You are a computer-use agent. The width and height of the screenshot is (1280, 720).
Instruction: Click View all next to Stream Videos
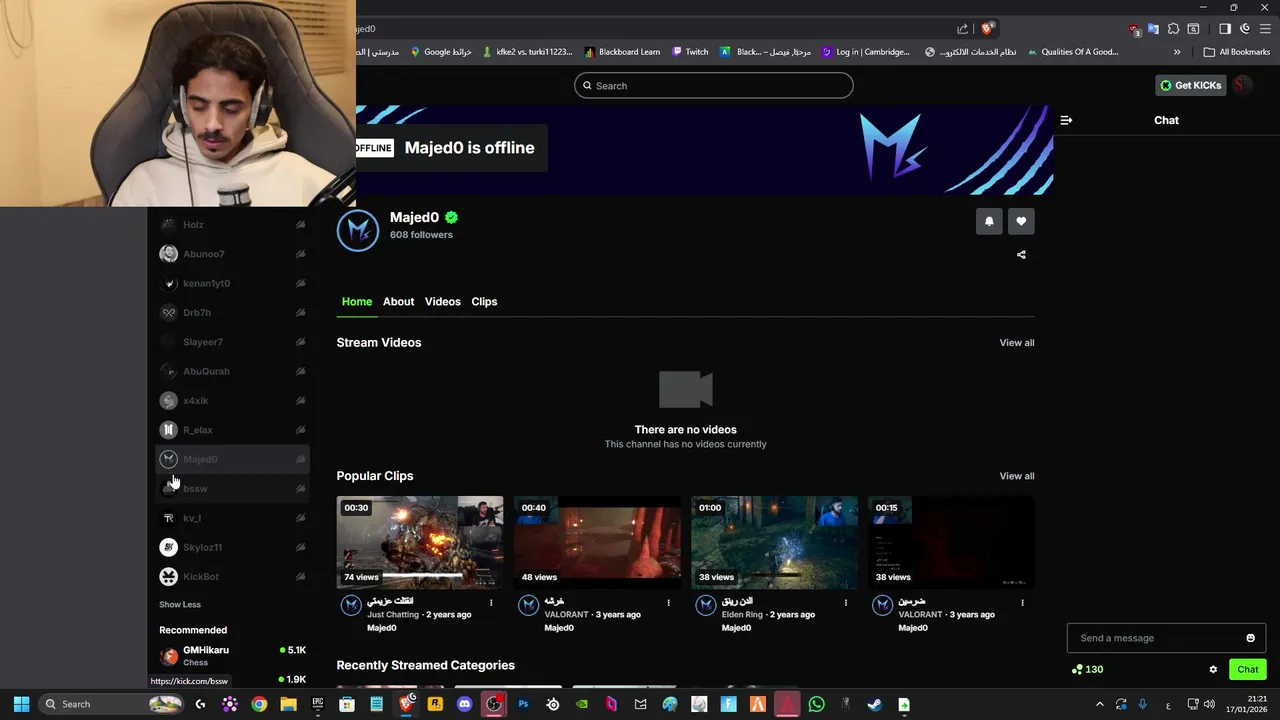[1017, 343]
